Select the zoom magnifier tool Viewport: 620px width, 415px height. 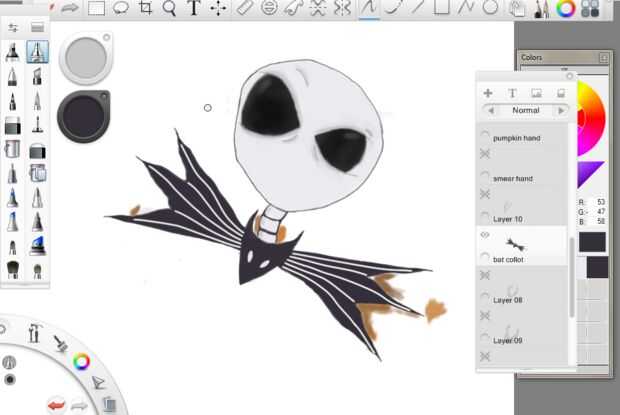pyautogui.click(x=169, y=8)
